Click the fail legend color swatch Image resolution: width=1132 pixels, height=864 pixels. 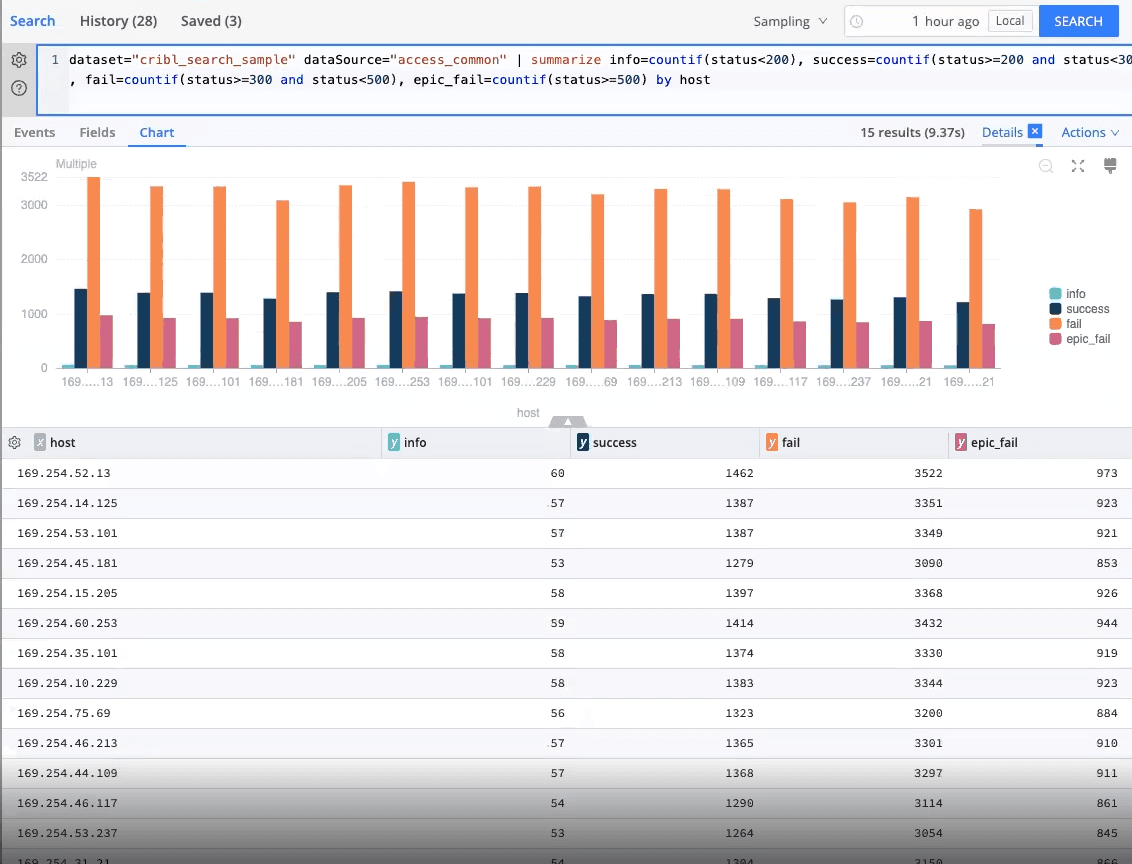click(x=1055, y=324)
